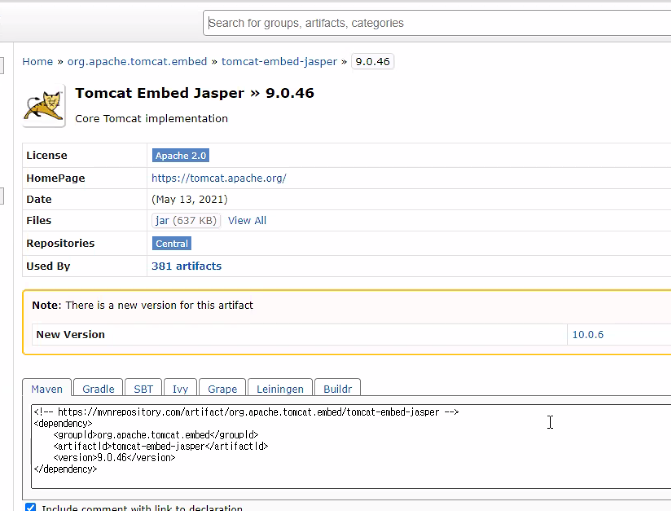Click the Apache 2.0 license badge
Image resolution: width=671 pixels, height=511 pixels.
pyautogui.click(x=180, y=155)
